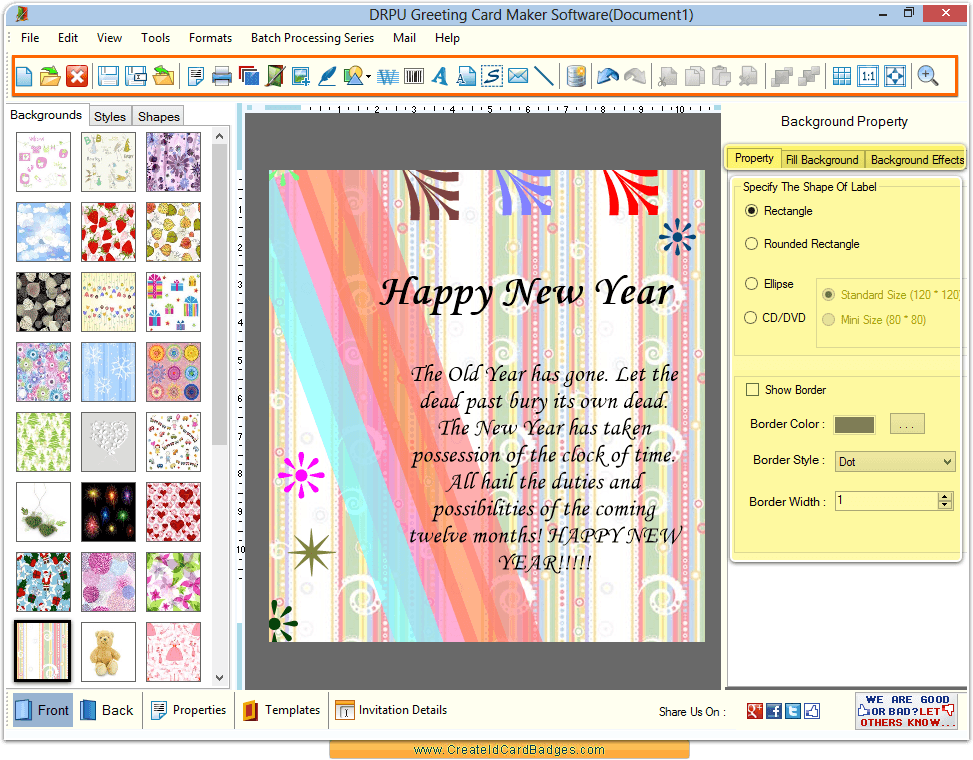Click the database icon in toolbar

[x=576, y=76]
